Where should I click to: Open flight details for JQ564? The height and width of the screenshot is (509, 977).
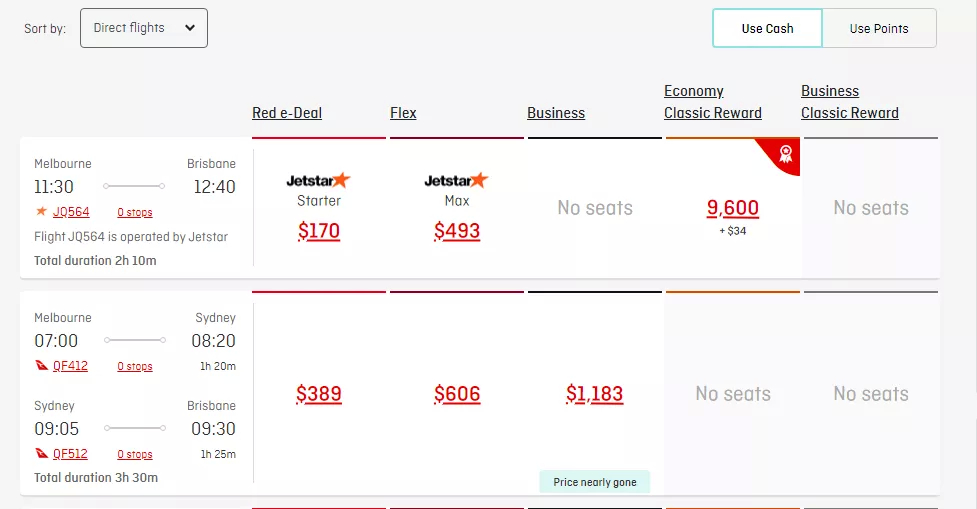71,212
